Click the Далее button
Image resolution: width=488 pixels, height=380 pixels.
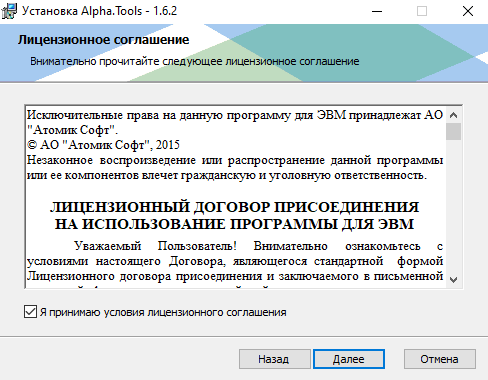pos(349,359)
